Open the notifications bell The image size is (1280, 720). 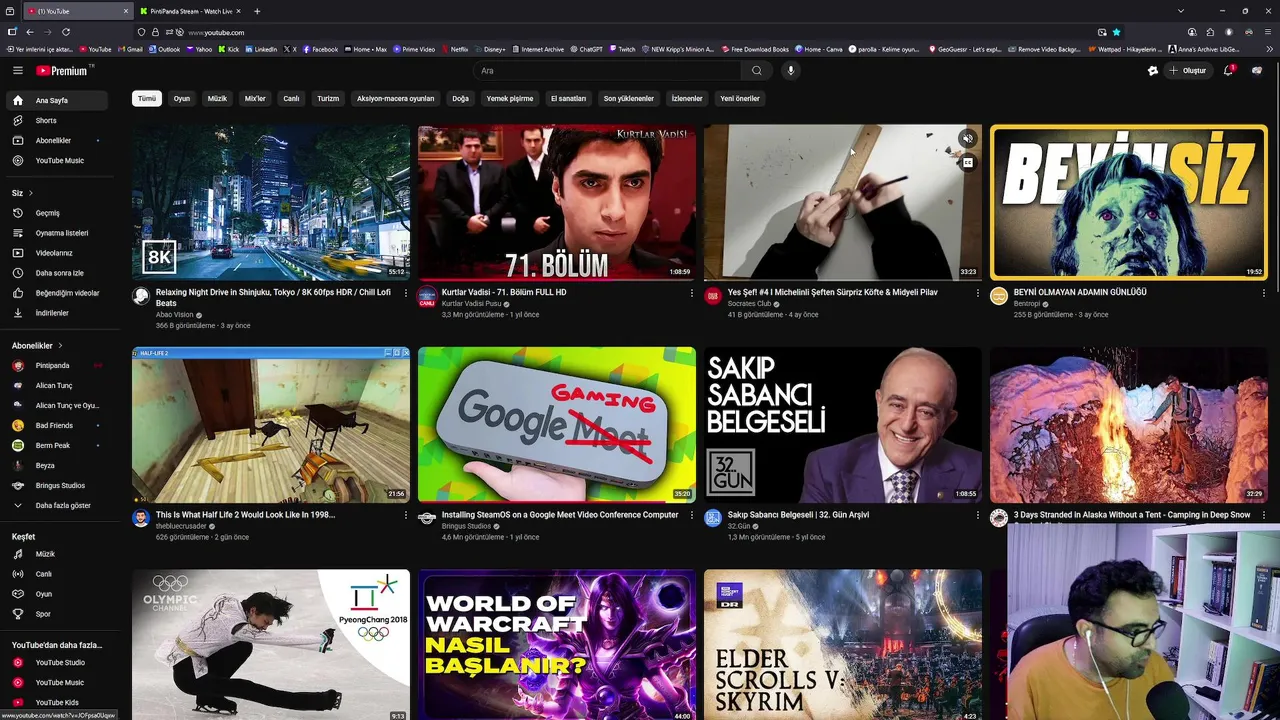1229,70
